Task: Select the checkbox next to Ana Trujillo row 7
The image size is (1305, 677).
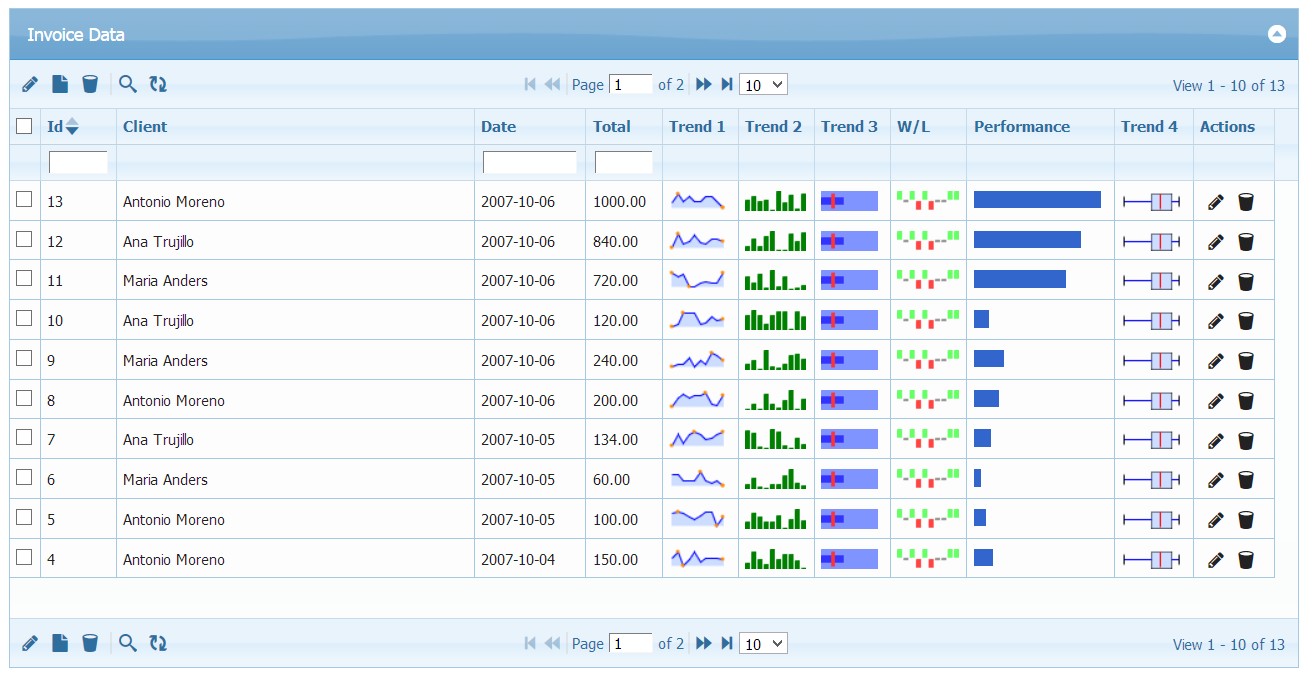Action: (24, 438)
